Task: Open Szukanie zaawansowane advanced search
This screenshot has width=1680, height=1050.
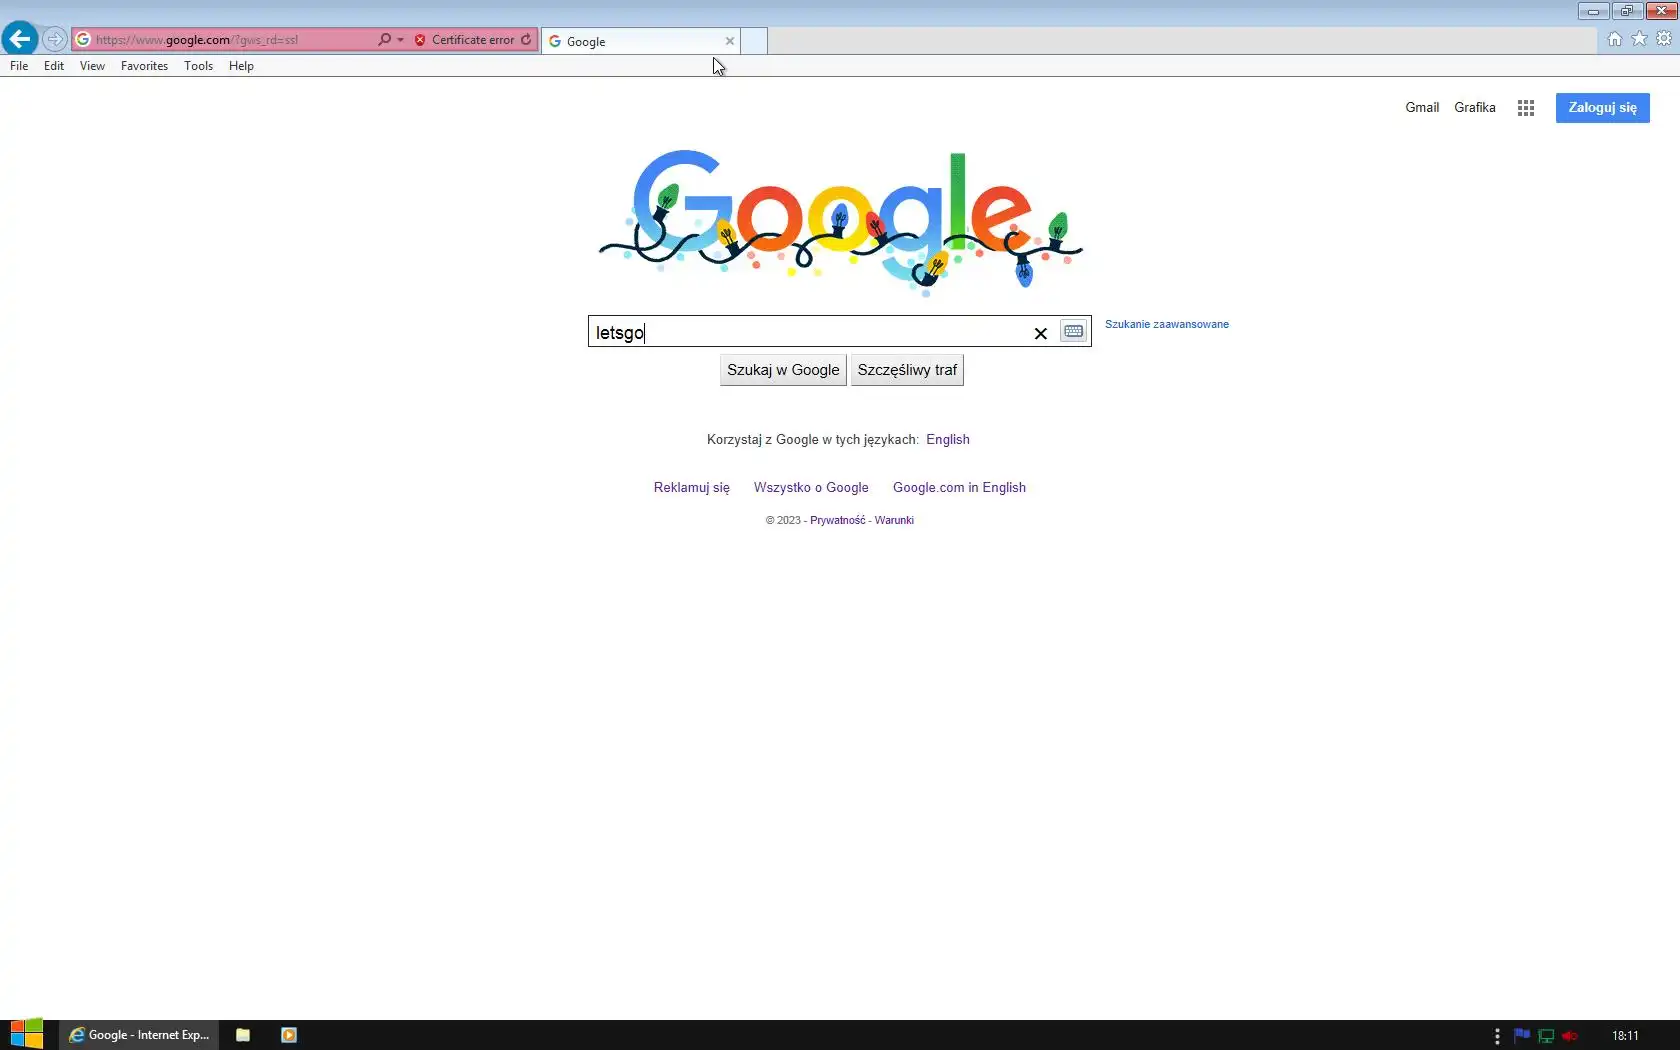Action: [1167, 324]
